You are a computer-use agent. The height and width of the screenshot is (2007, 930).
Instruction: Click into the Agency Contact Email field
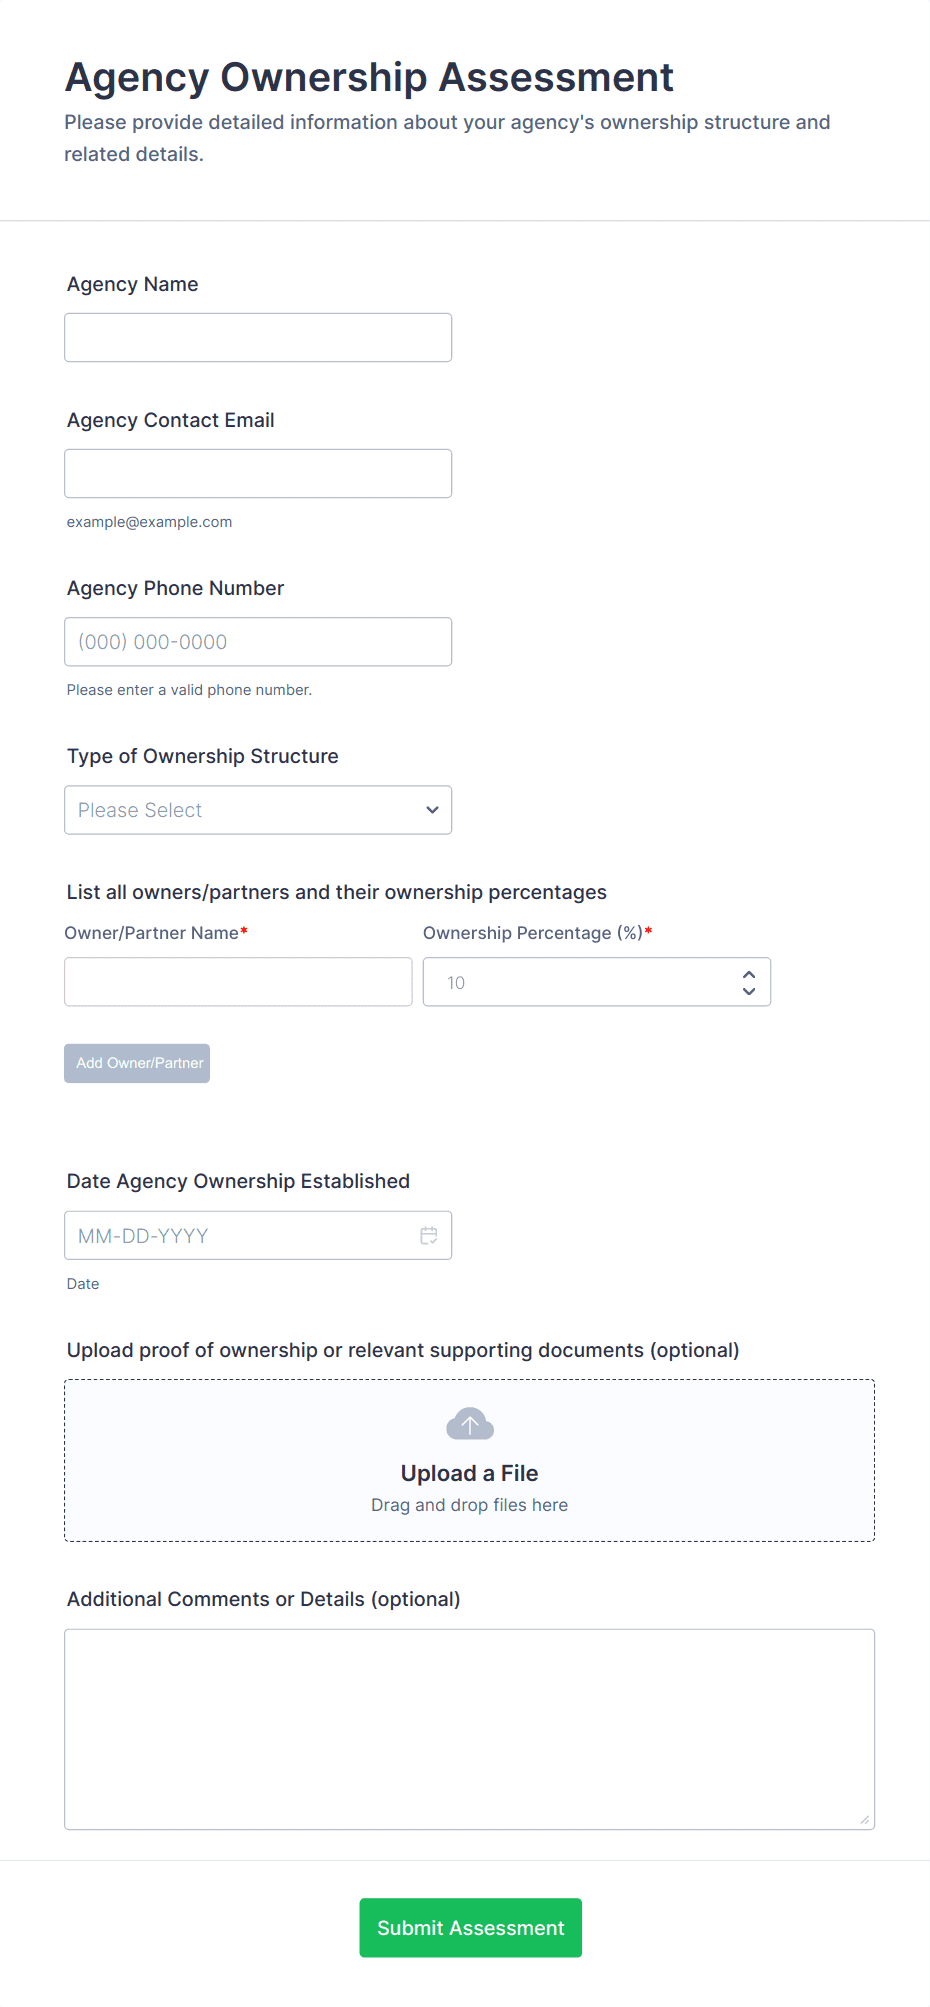click(x=258, y=474)
